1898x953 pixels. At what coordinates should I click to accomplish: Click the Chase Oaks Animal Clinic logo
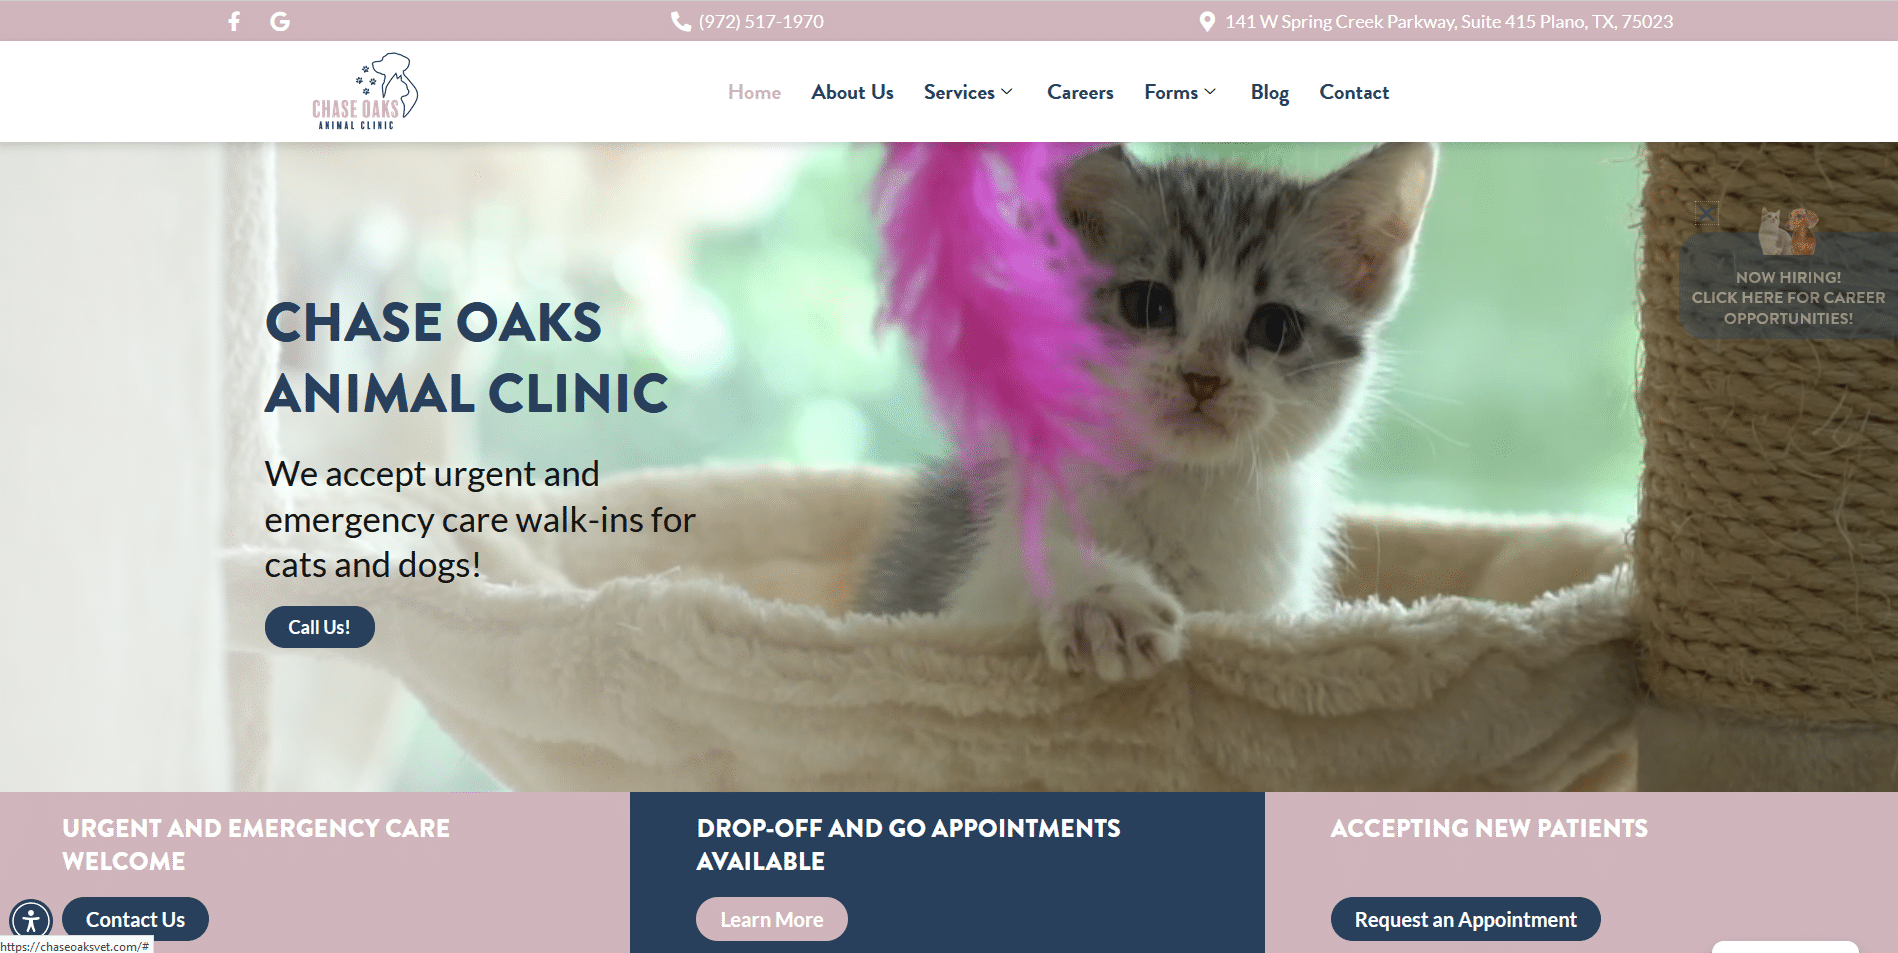tap(365, 91)
